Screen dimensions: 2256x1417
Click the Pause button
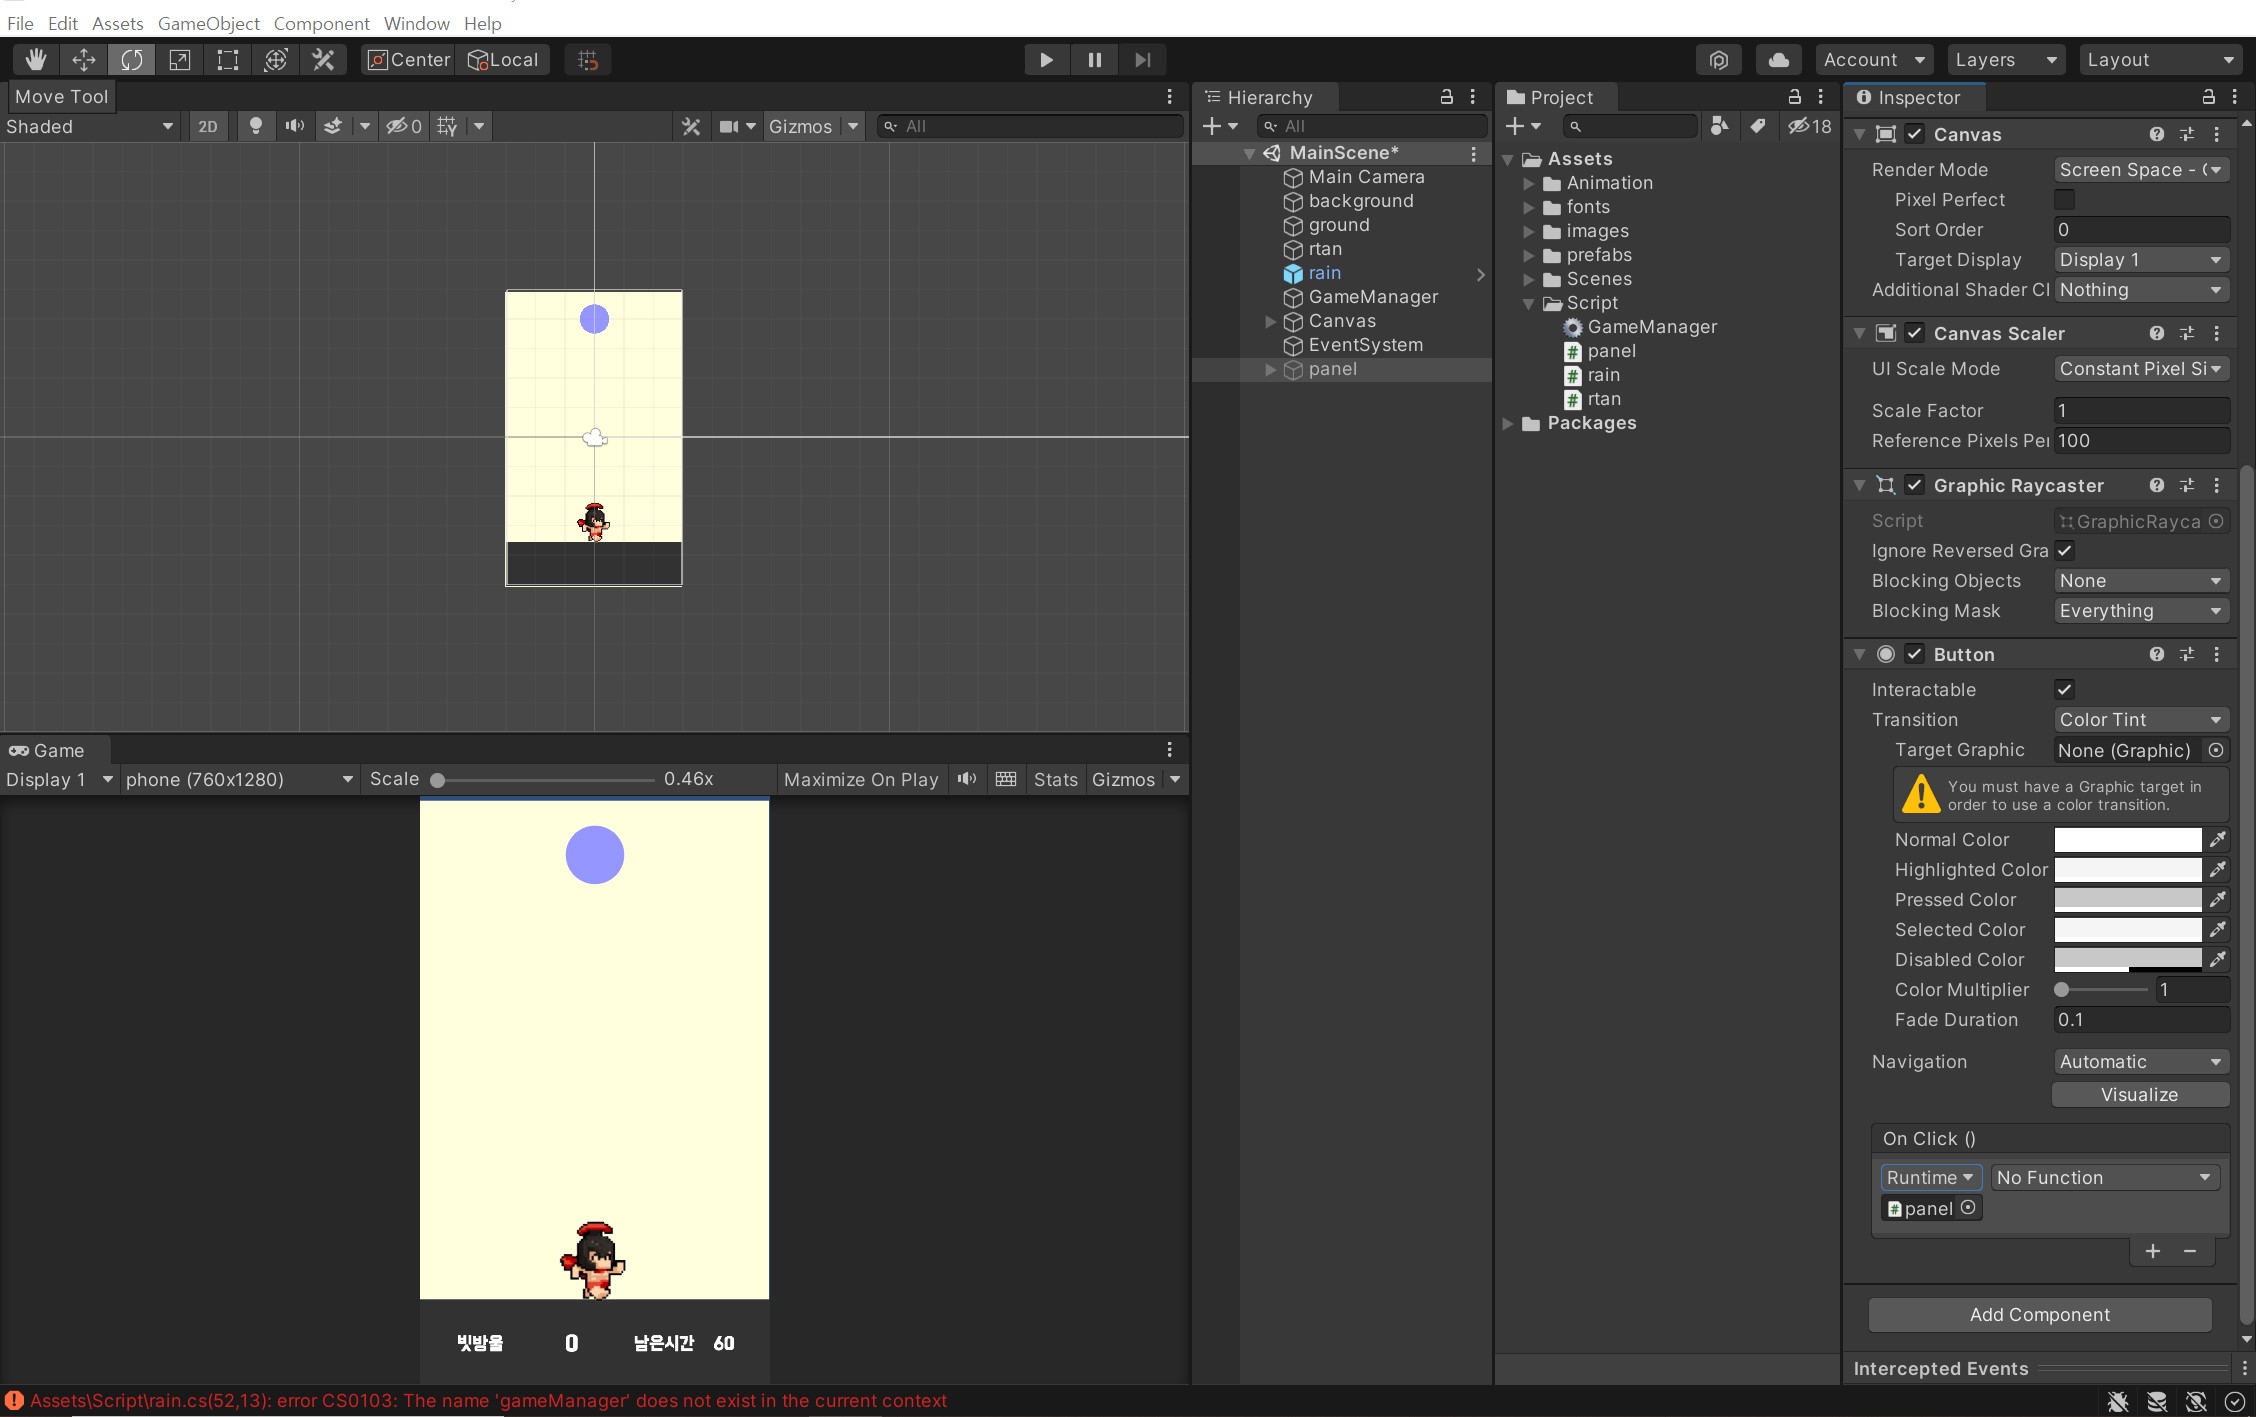tap(1094, 60)
